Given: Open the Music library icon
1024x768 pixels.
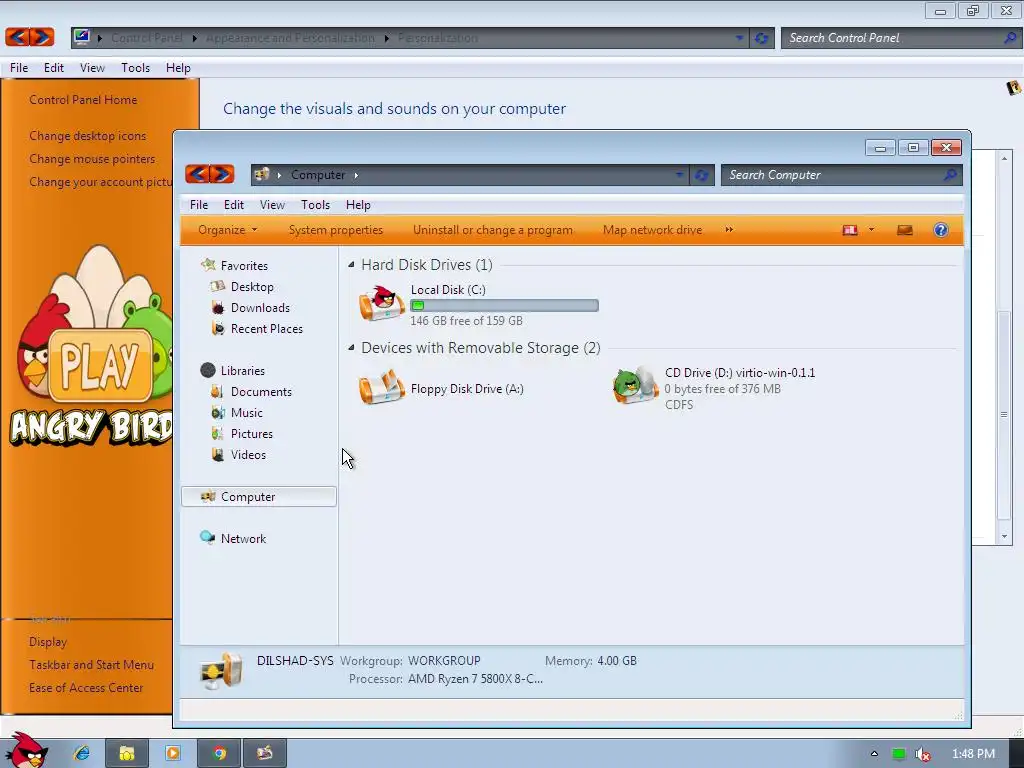Looking at the screenshot, I should tap(217, 412).
